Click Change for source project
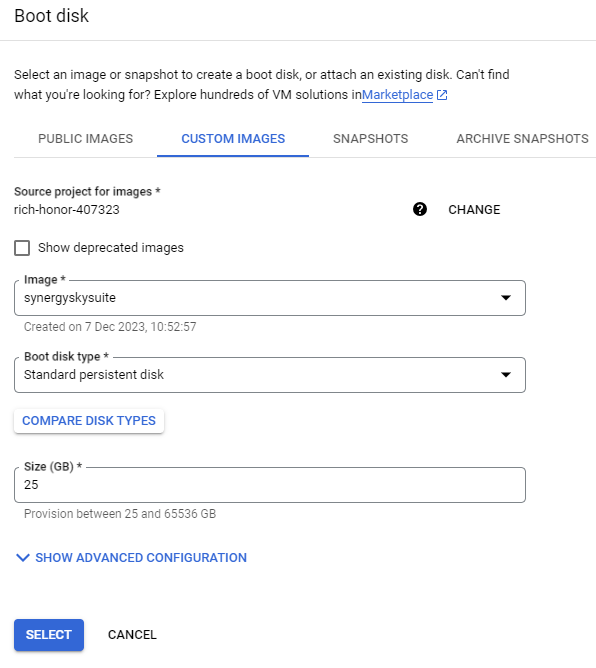Viewport: 596px width, 668px height. click(474, 210)
